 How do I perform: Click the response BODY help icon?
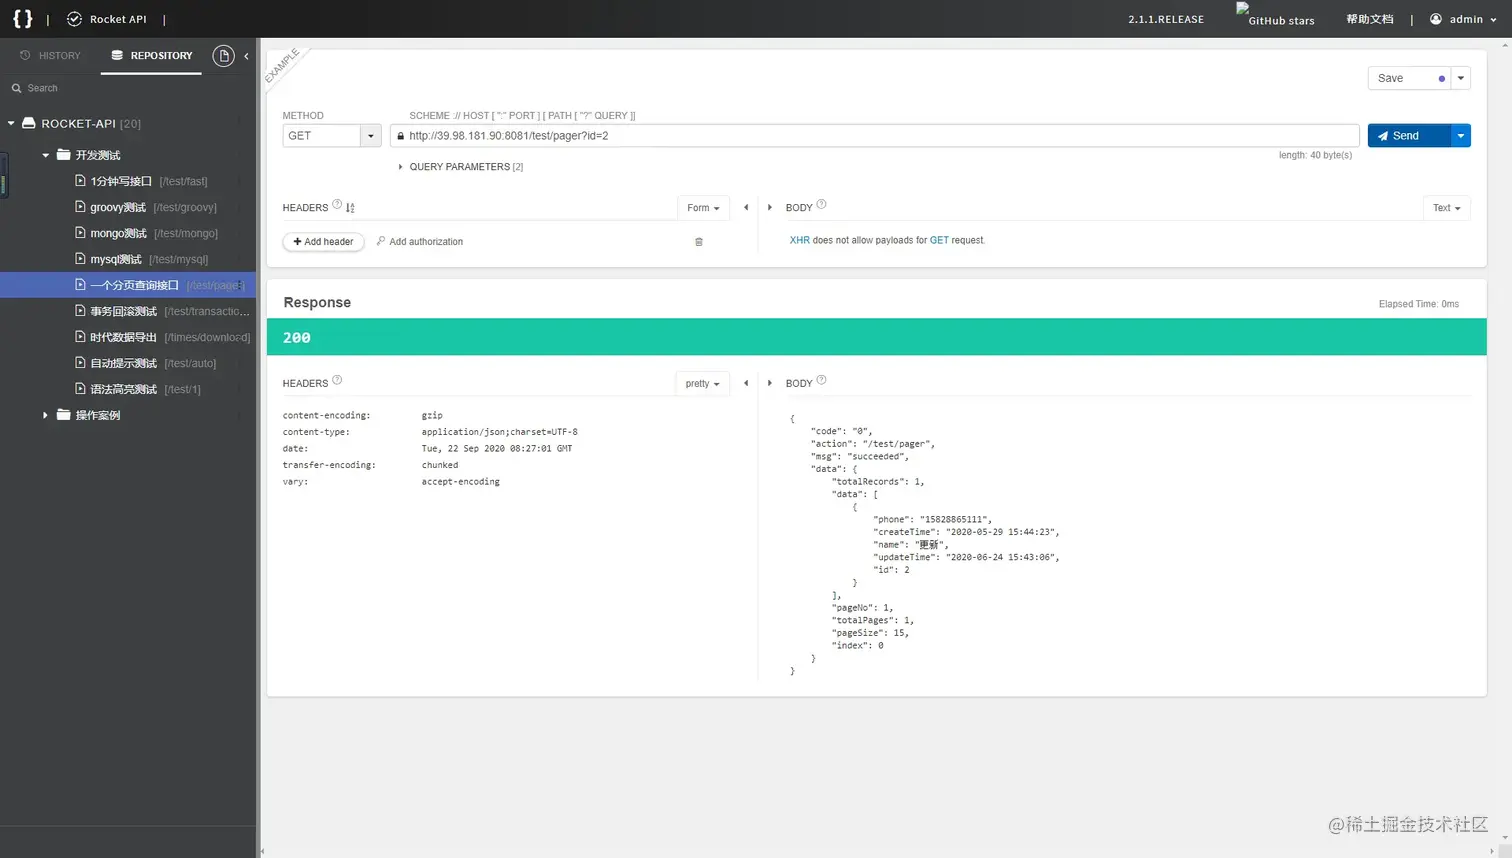[821, 380]
